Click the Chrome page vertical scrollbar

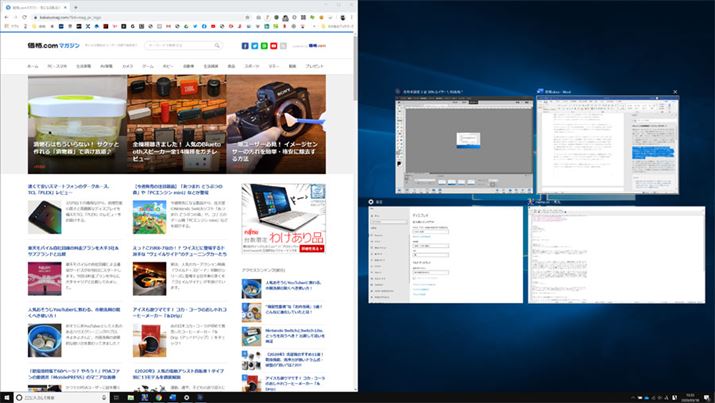coord(354,200)
